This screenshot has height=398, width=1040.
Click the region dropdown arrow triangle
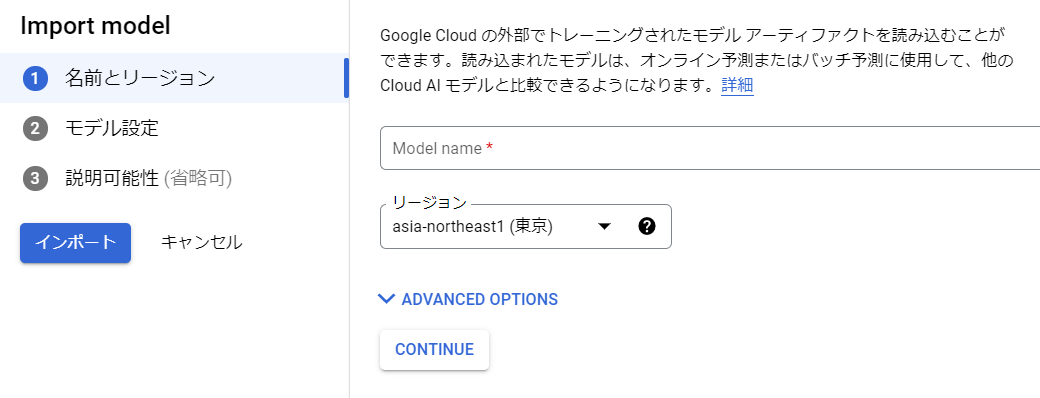tap(604, 226)
